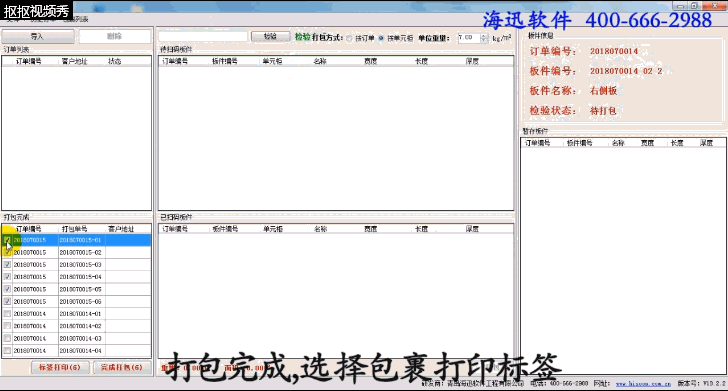Image resolution: width=728 pixels, height=391 pixels.
Task: Sort 订单列表 by 订单编号 column header
Action: click(29, 61)
